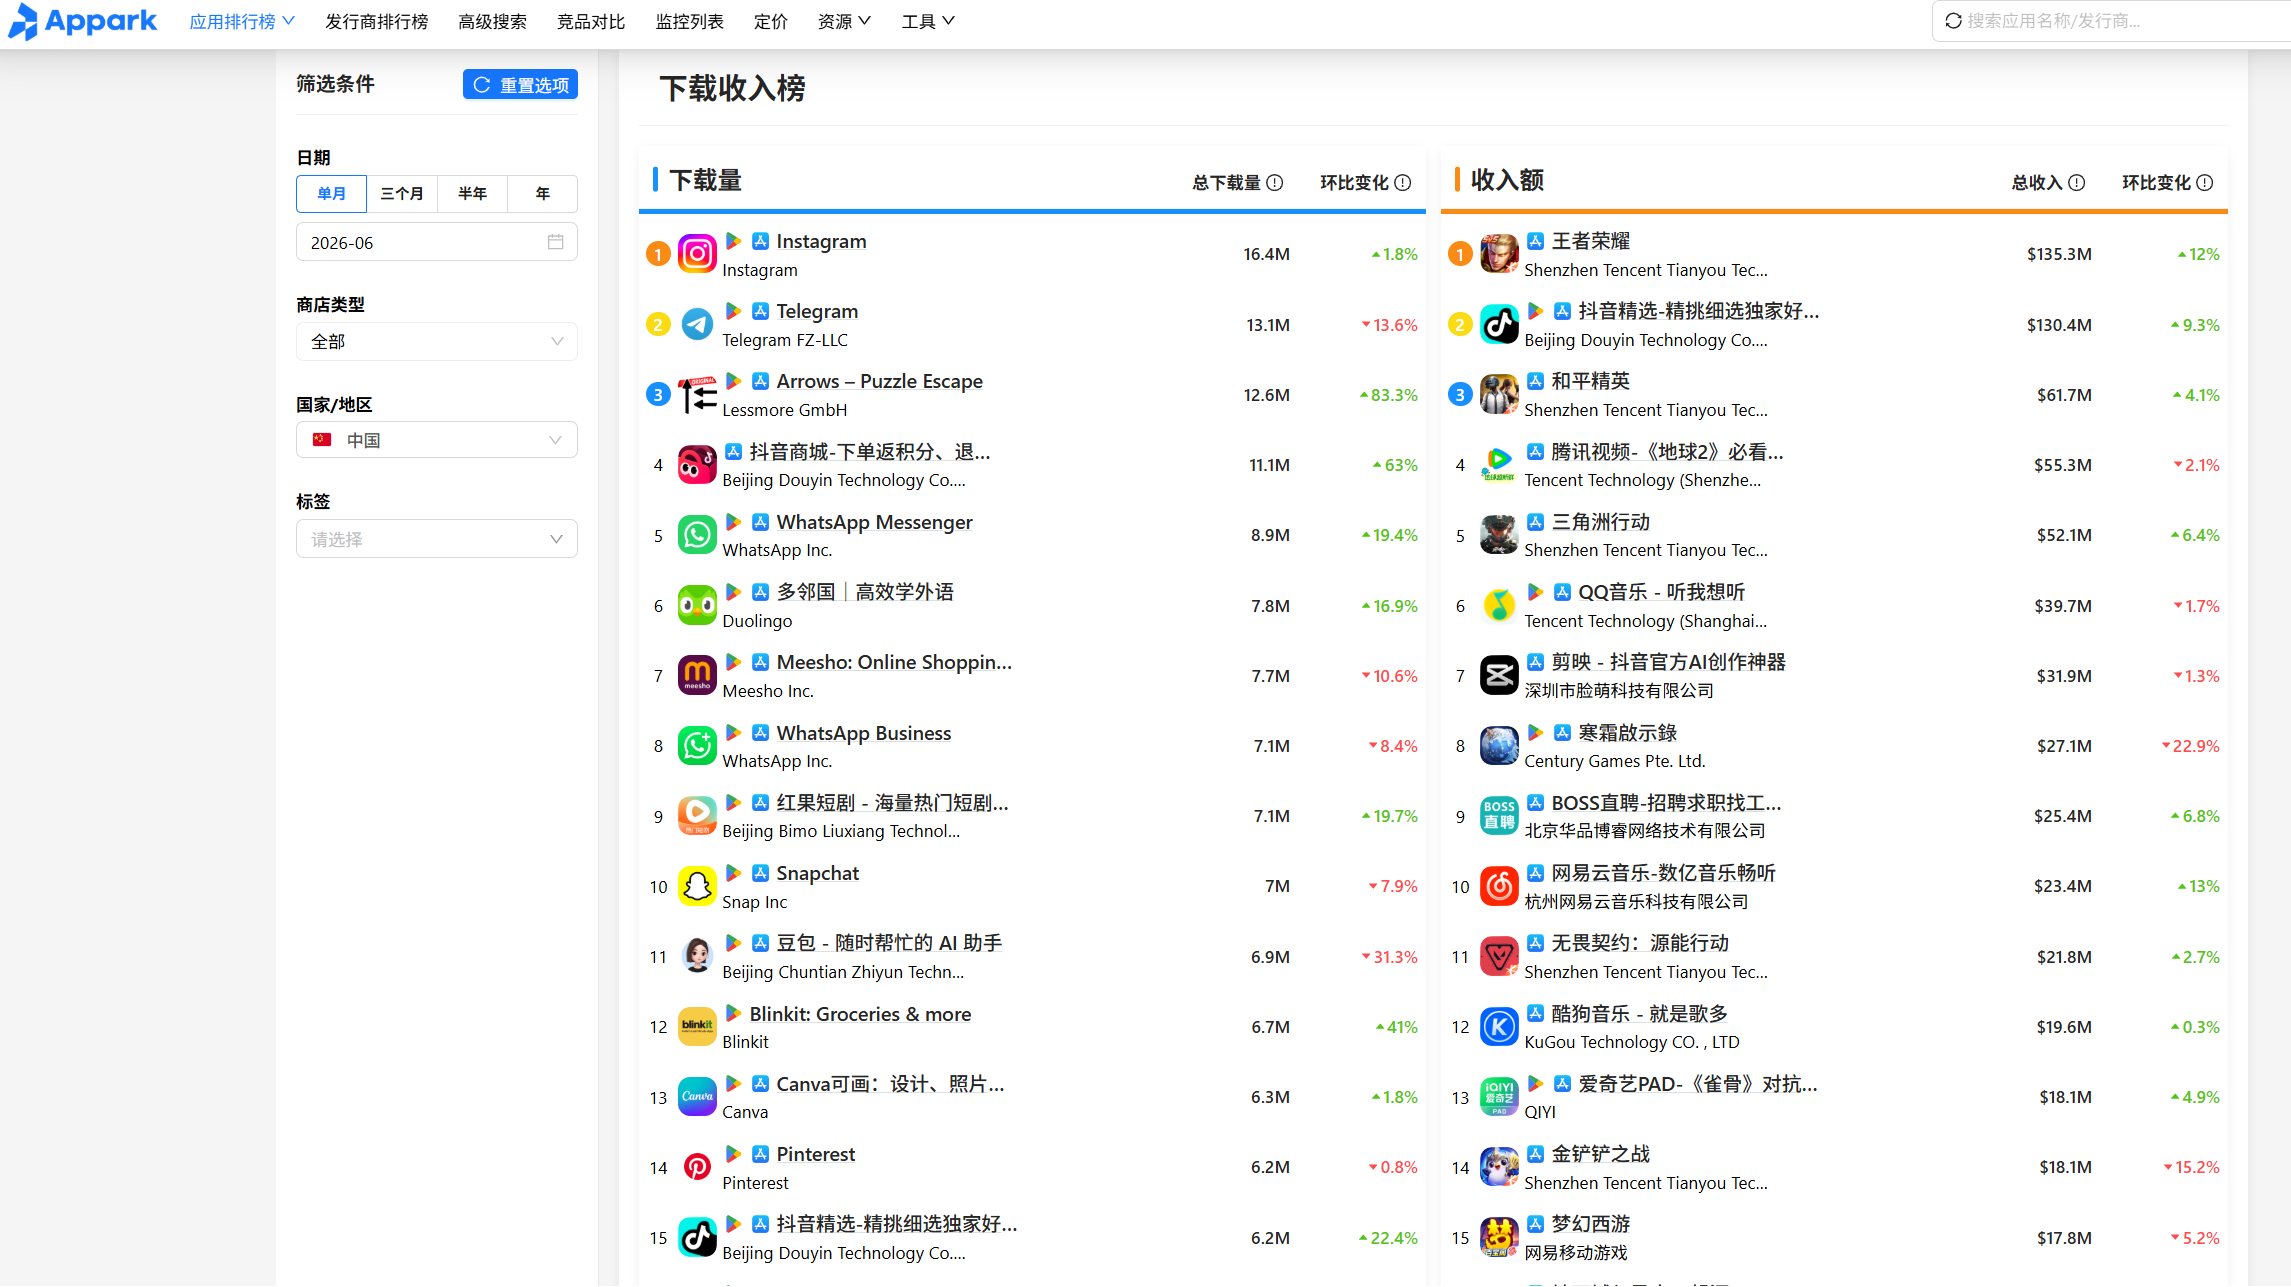Viewport: 2291px width, 1287px height.
Task: Open the 腾讯视频 app icon
Action: pyautogui.click(x=1499, y=465)
